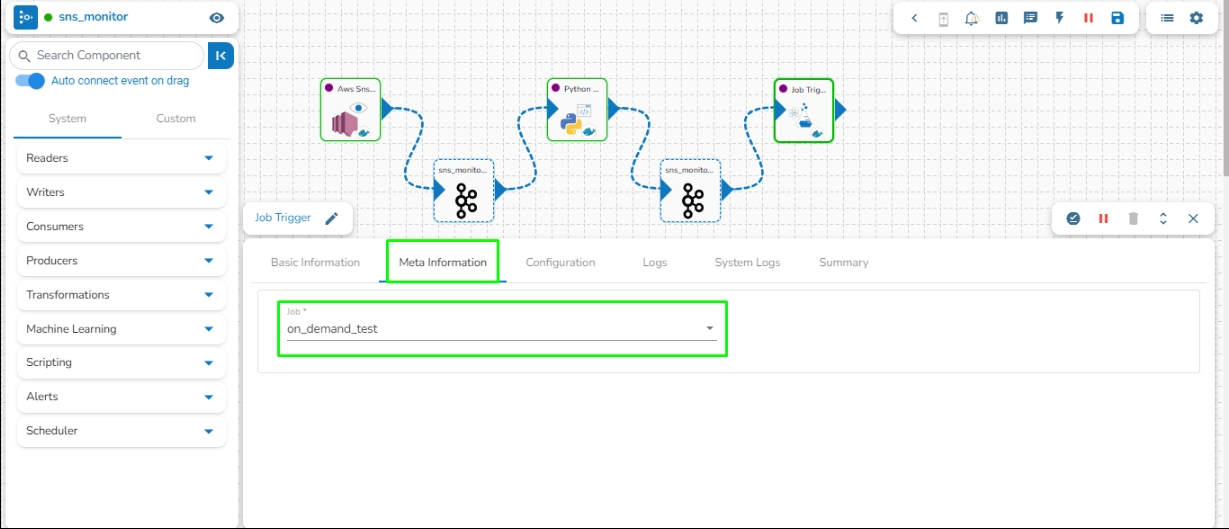Switch to the System components tab
1229x529 pixels.
point(68,118)
